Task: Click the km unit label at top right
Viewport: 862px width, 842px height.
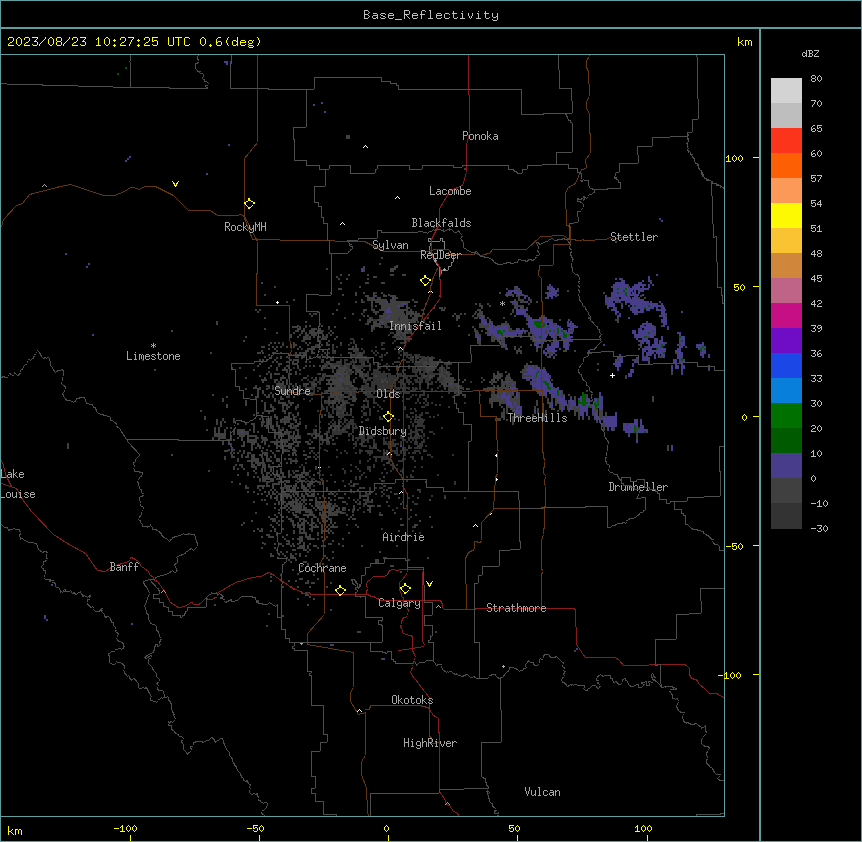Action: (744, 42)
